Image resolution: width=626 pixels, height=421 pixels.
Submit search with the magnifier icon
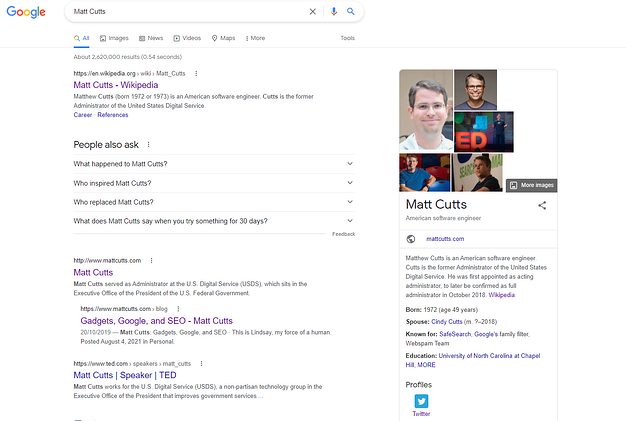point(351,12)
